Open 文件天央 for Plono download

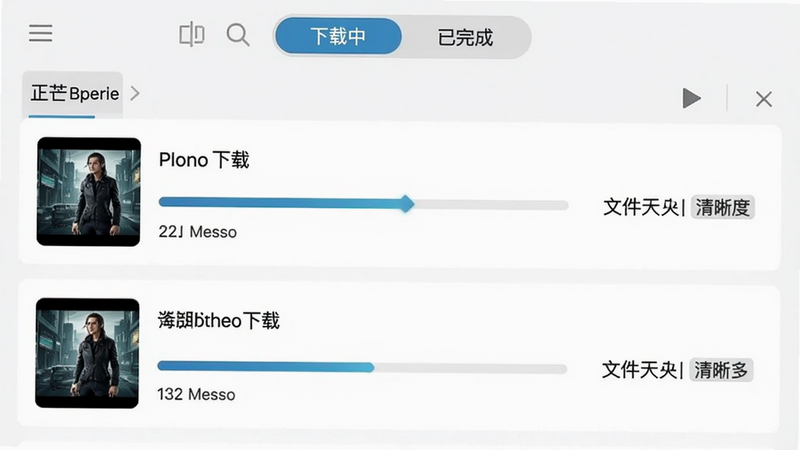coord(641,208)
